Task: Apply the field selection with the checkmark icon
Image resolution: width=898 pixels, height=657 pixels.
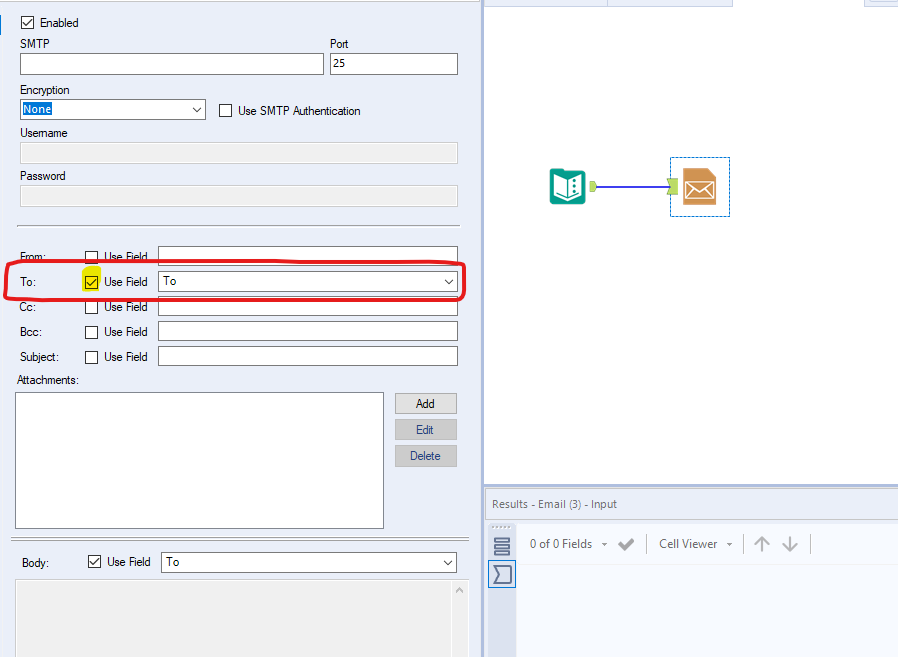Action: (626, 543)
